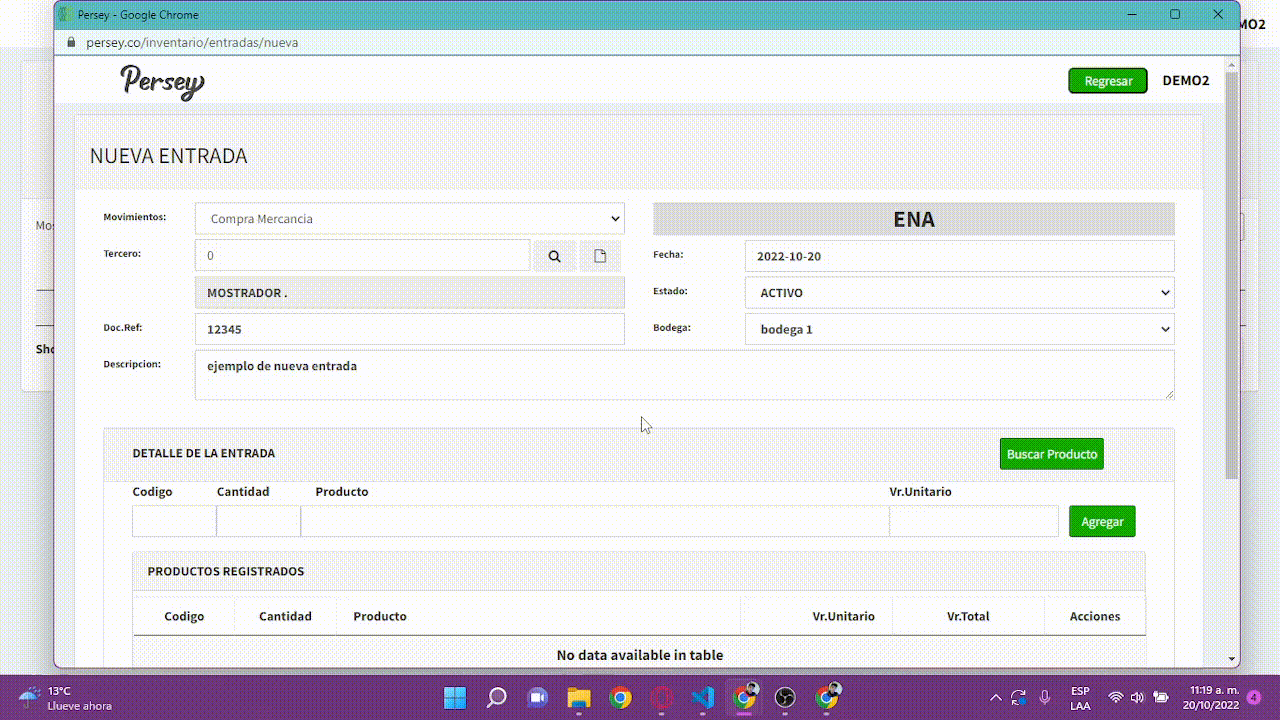
Task: Click the microphone icon in the system tray
Action: click(1045, 697)
